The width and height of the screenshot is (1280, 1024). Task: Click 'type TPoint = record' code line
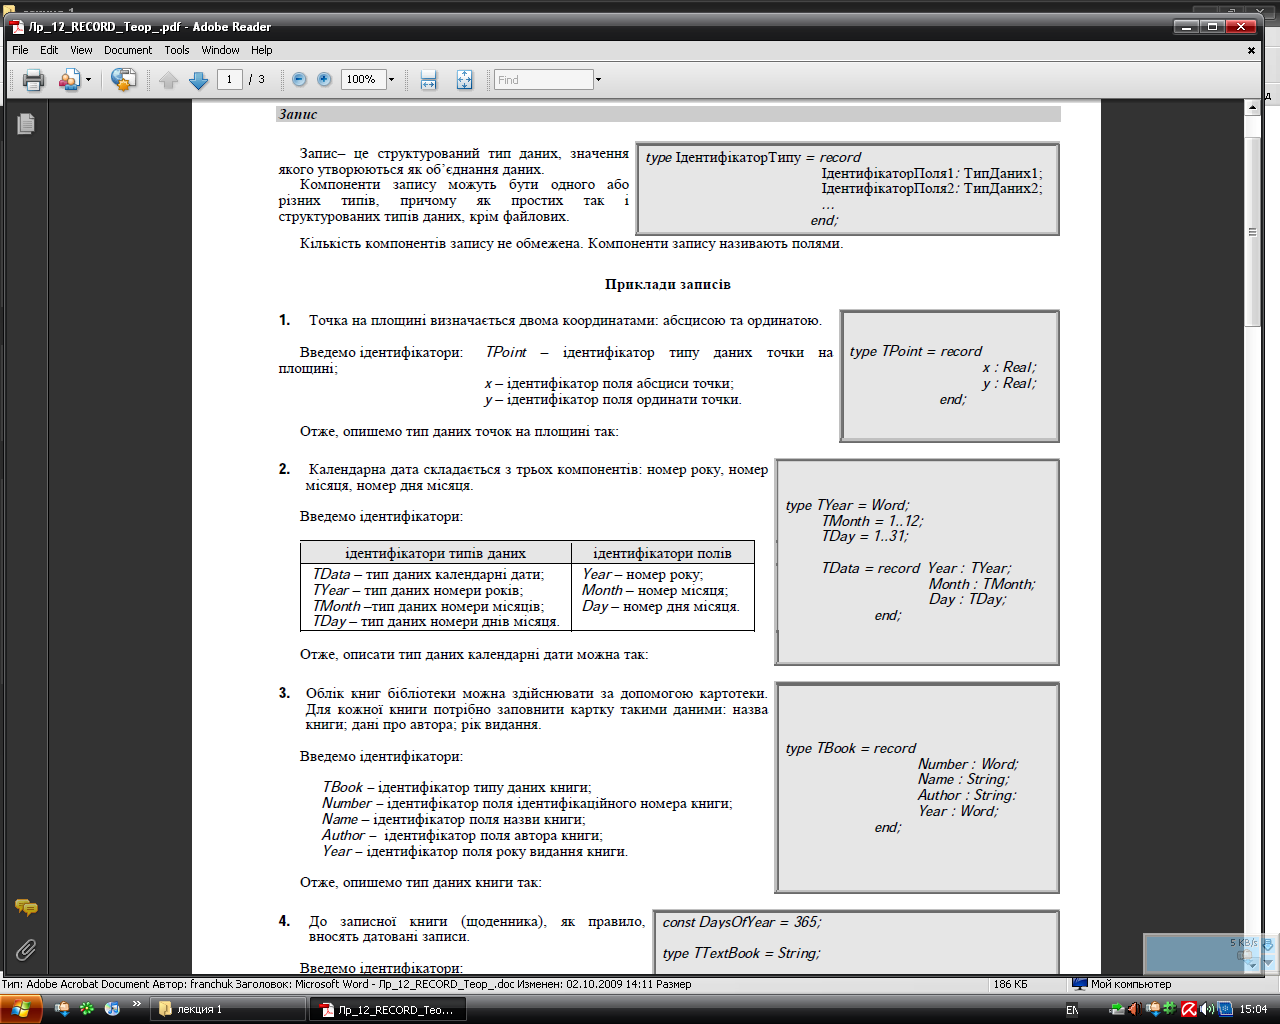pos(916,351)
